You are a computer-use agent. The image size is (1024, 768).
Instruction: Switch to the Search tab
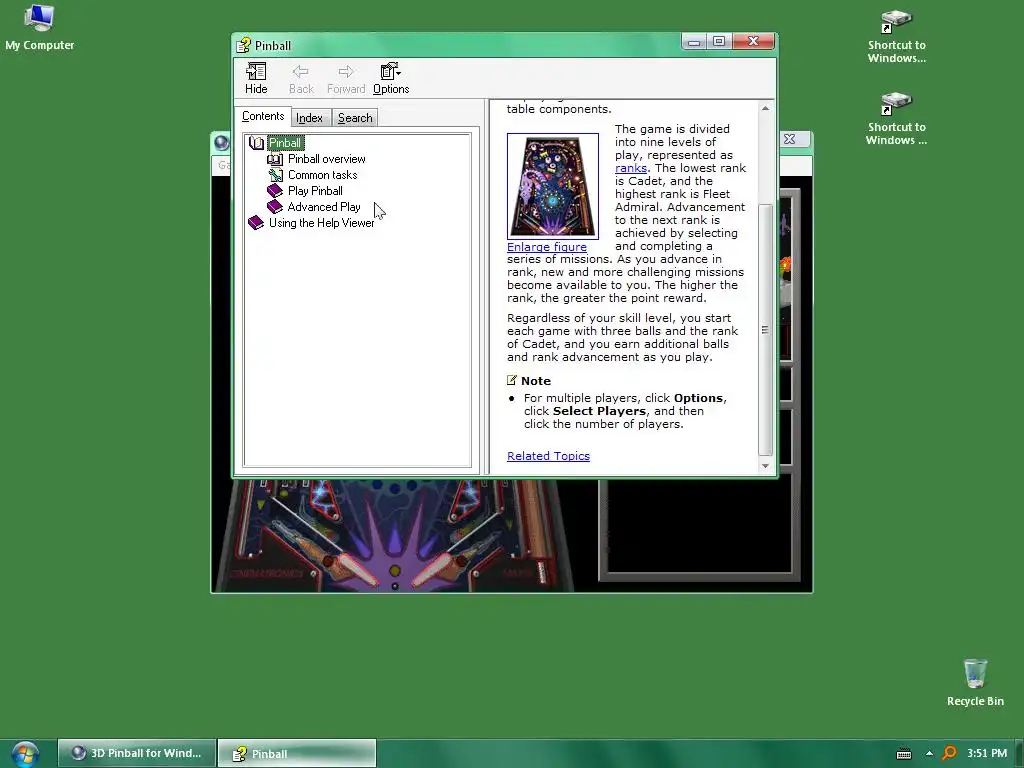point(355,118)
